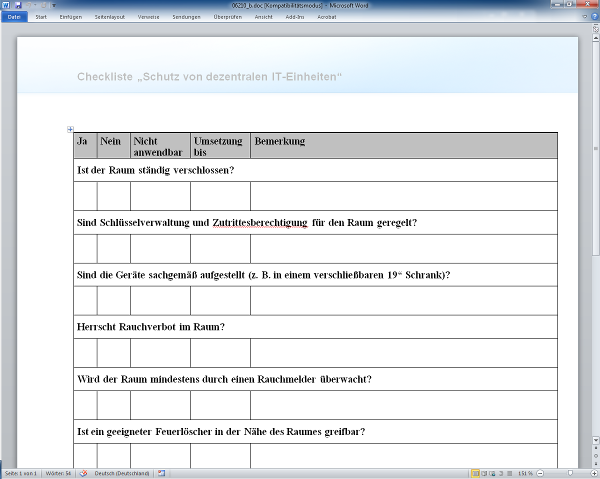
Task: Click the 151 % zoom level button
Action: pyautogui.click(x=525, y=473)
